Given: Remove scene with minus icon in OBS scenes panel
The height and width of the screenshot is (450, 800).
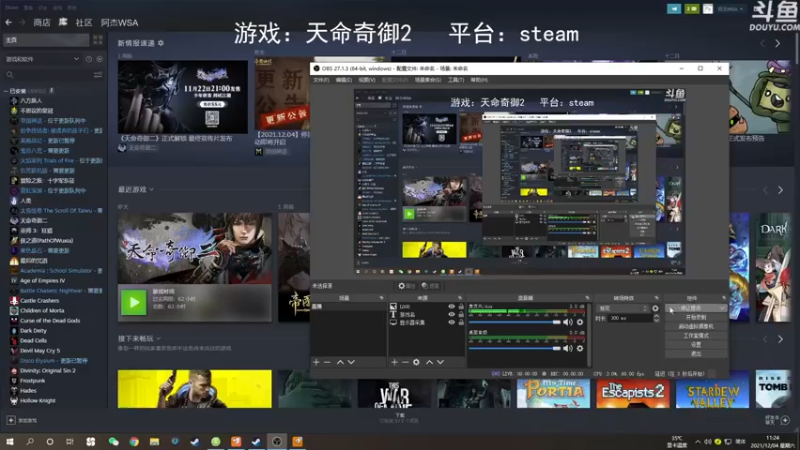Looking at the screenshot, I should [x=328, y=362].
